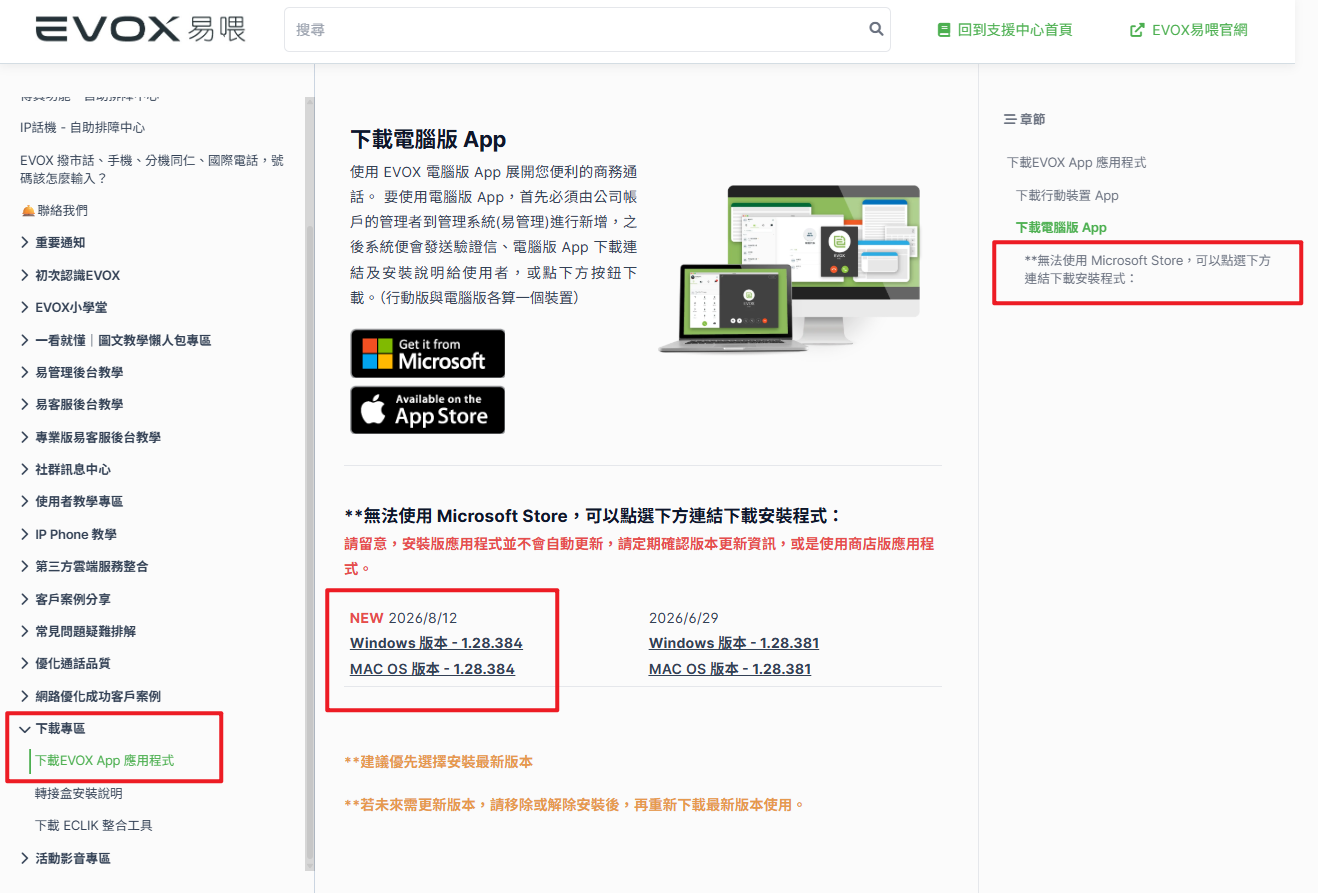This screenshot has height=893, width=1318.
Task: Open 下載 ECLIK 整合工具 in sidebar
Action: [94, 826]
